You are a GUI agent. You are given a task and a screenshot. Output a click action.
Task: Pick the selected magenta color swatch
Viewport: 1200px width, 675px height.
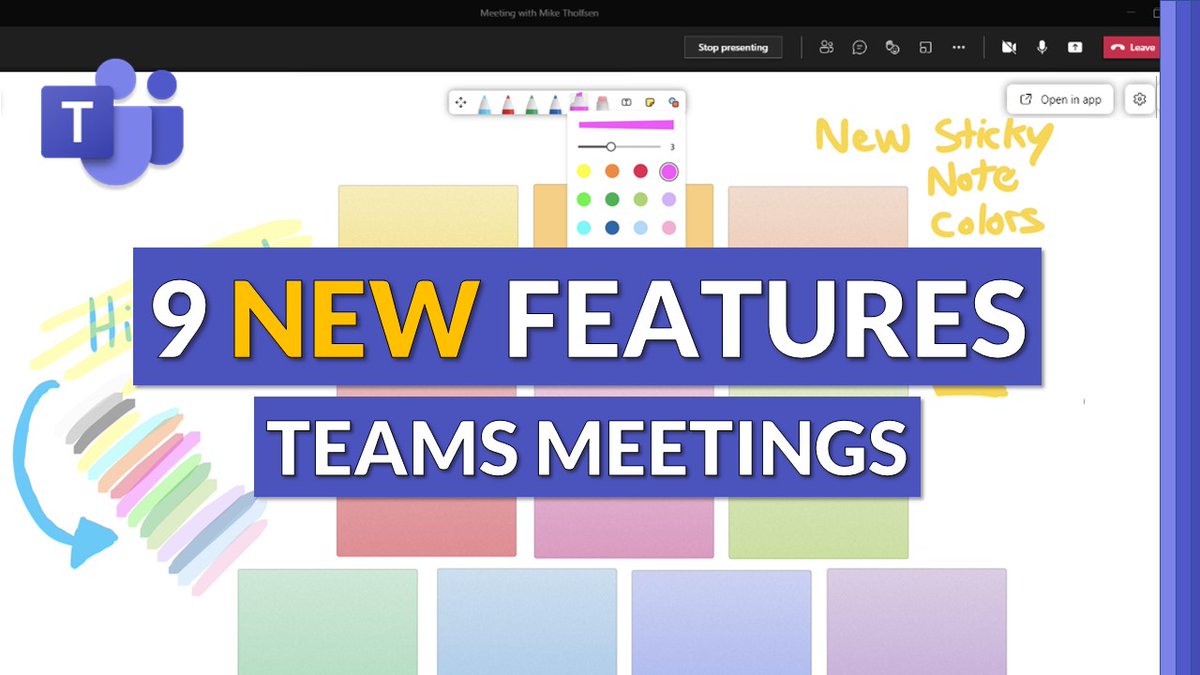pyautogui.click(x=669, y=171)
